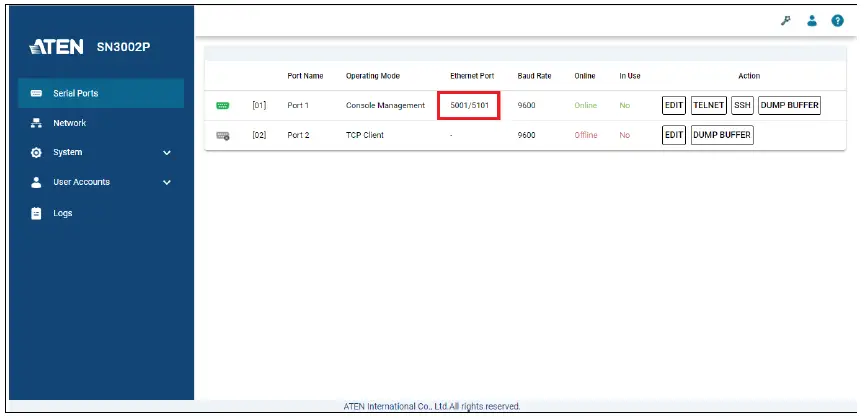Click the Logs clipboard icon
Viewport: 864px width, 419px height.
click(36, 213)
